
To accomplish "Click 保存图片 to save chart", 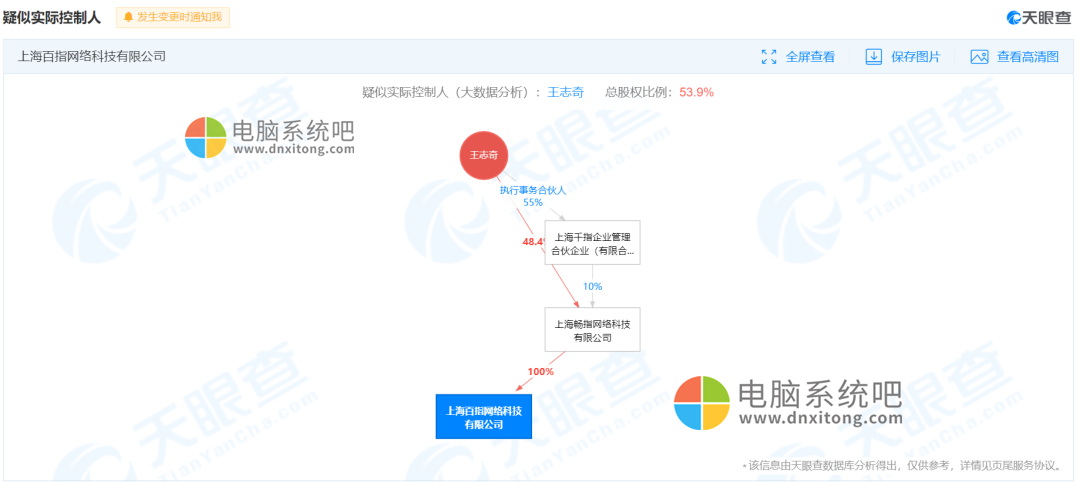I will [x=915, y=57].
